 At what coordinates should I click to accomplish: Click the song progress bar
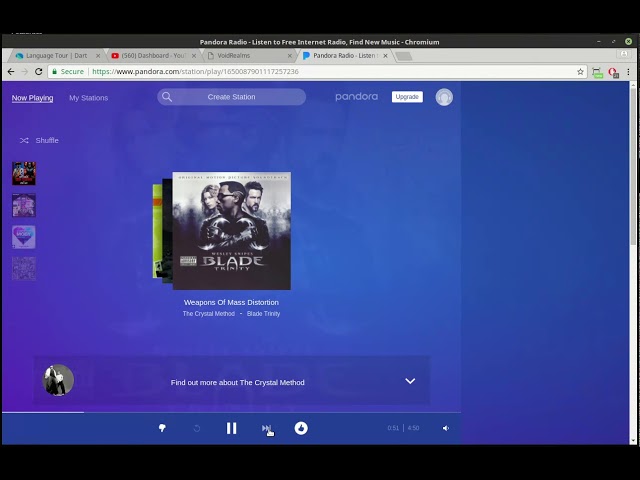231,413
